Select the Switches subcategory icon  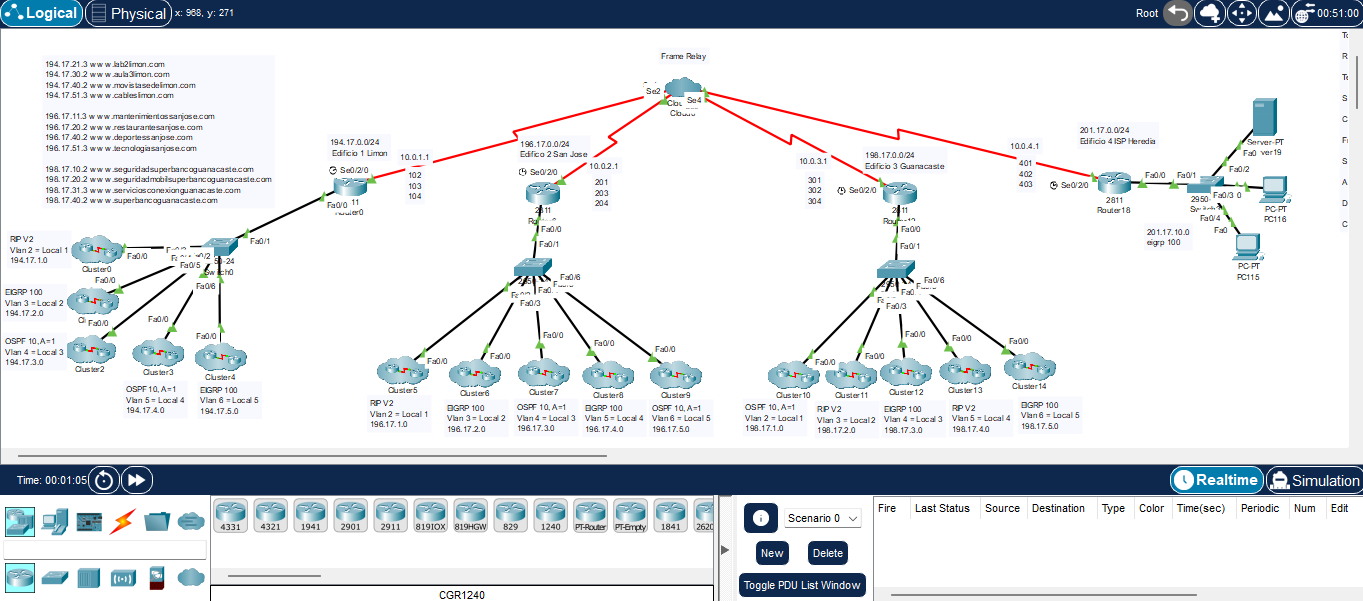pyautogui.click(x=54, y=577)
